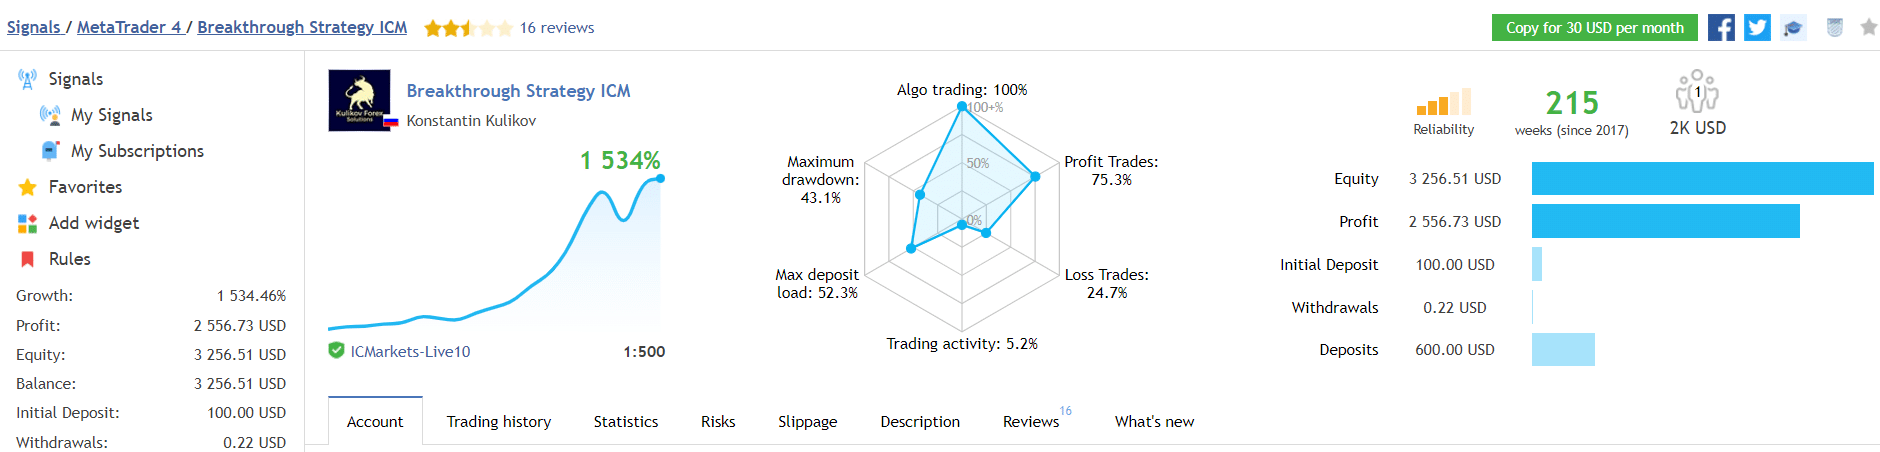This screenshot has width=1880, height=452.
Task: Open the Statistics tab
Action: tap(626, 422)
